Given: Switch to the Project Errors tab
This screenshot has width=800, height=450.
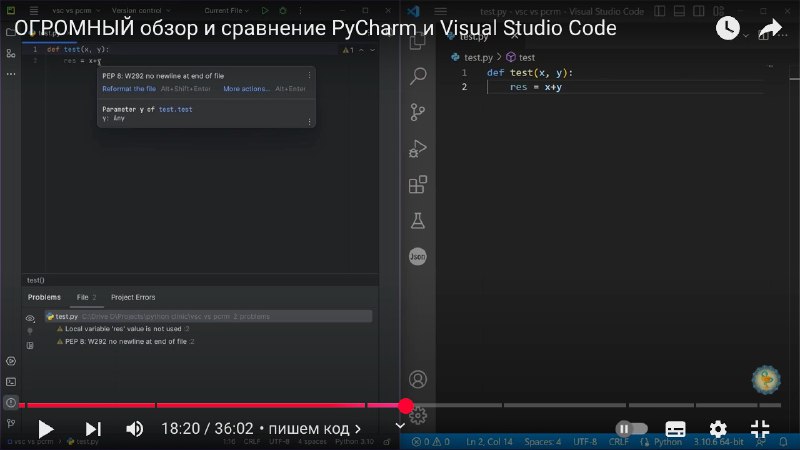Looking at the screenshot, I should point(133,297).
